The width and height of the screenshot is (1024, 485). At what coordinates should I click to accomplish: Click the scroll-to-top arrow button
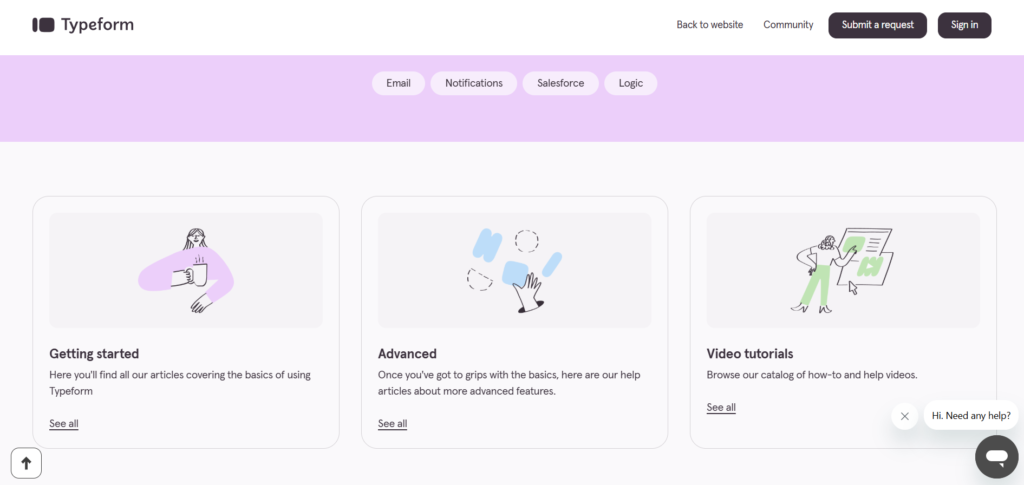[x=26, y=463]
